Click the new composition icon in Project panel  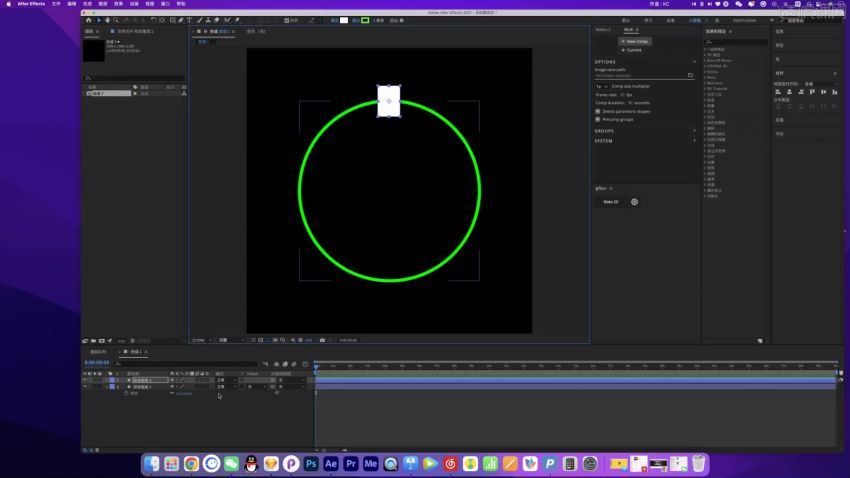101,341
